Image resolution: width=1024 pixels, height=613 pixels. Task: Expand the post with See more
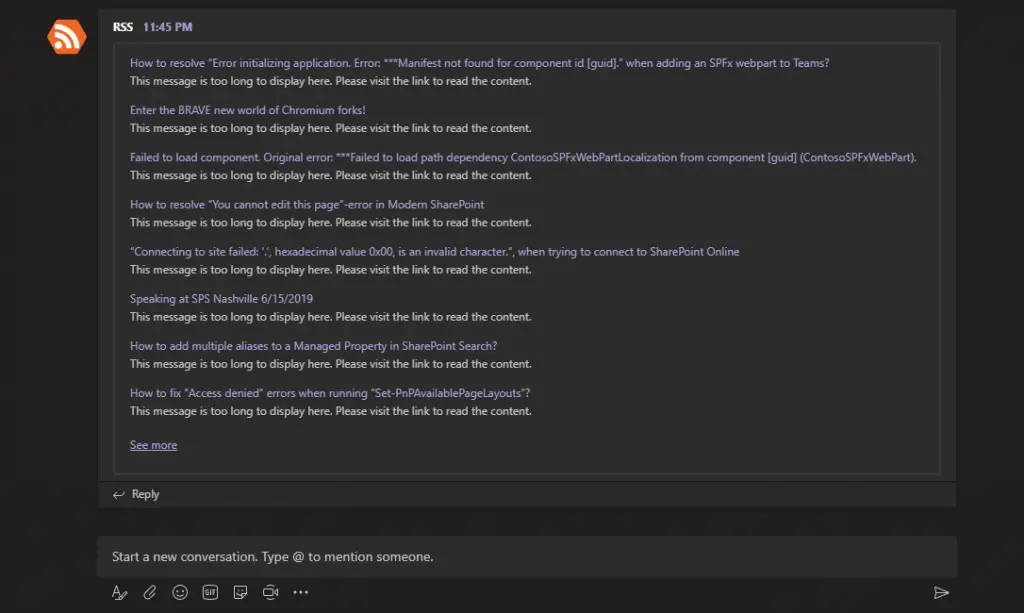[x=153, y=445]
